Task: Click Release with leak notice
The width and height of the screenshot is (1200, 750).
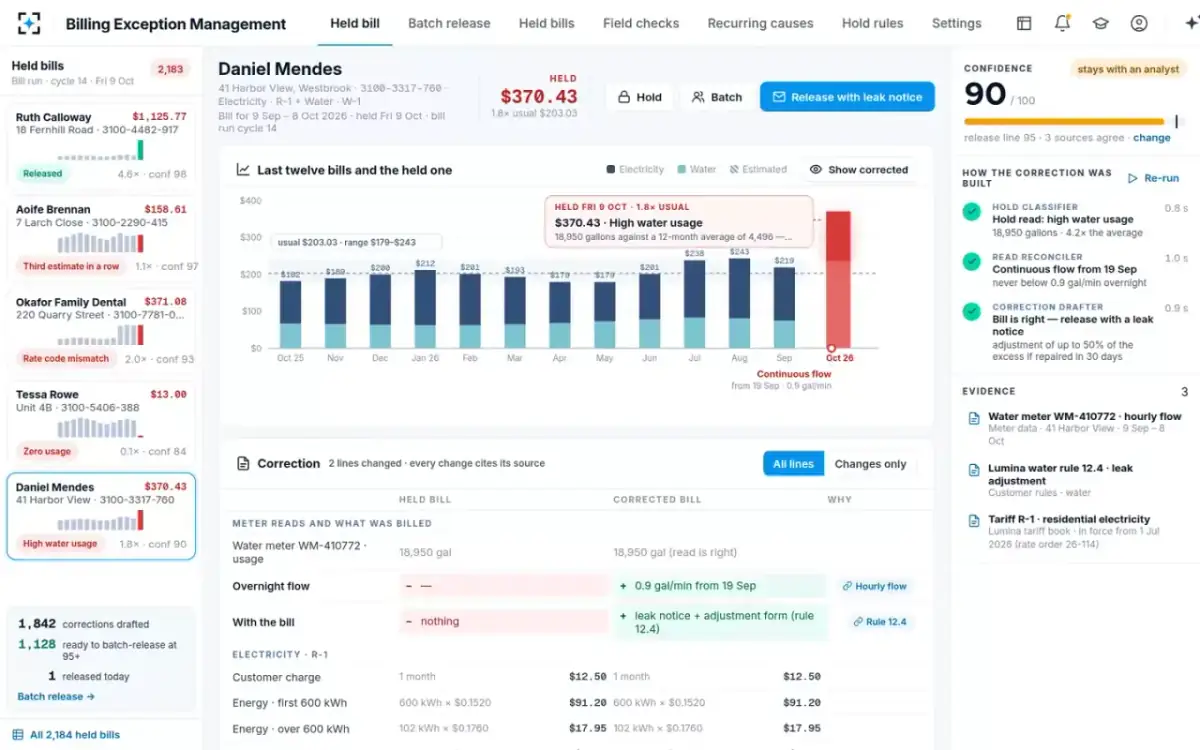Action: pyautogui.click(x=847, y=97)
